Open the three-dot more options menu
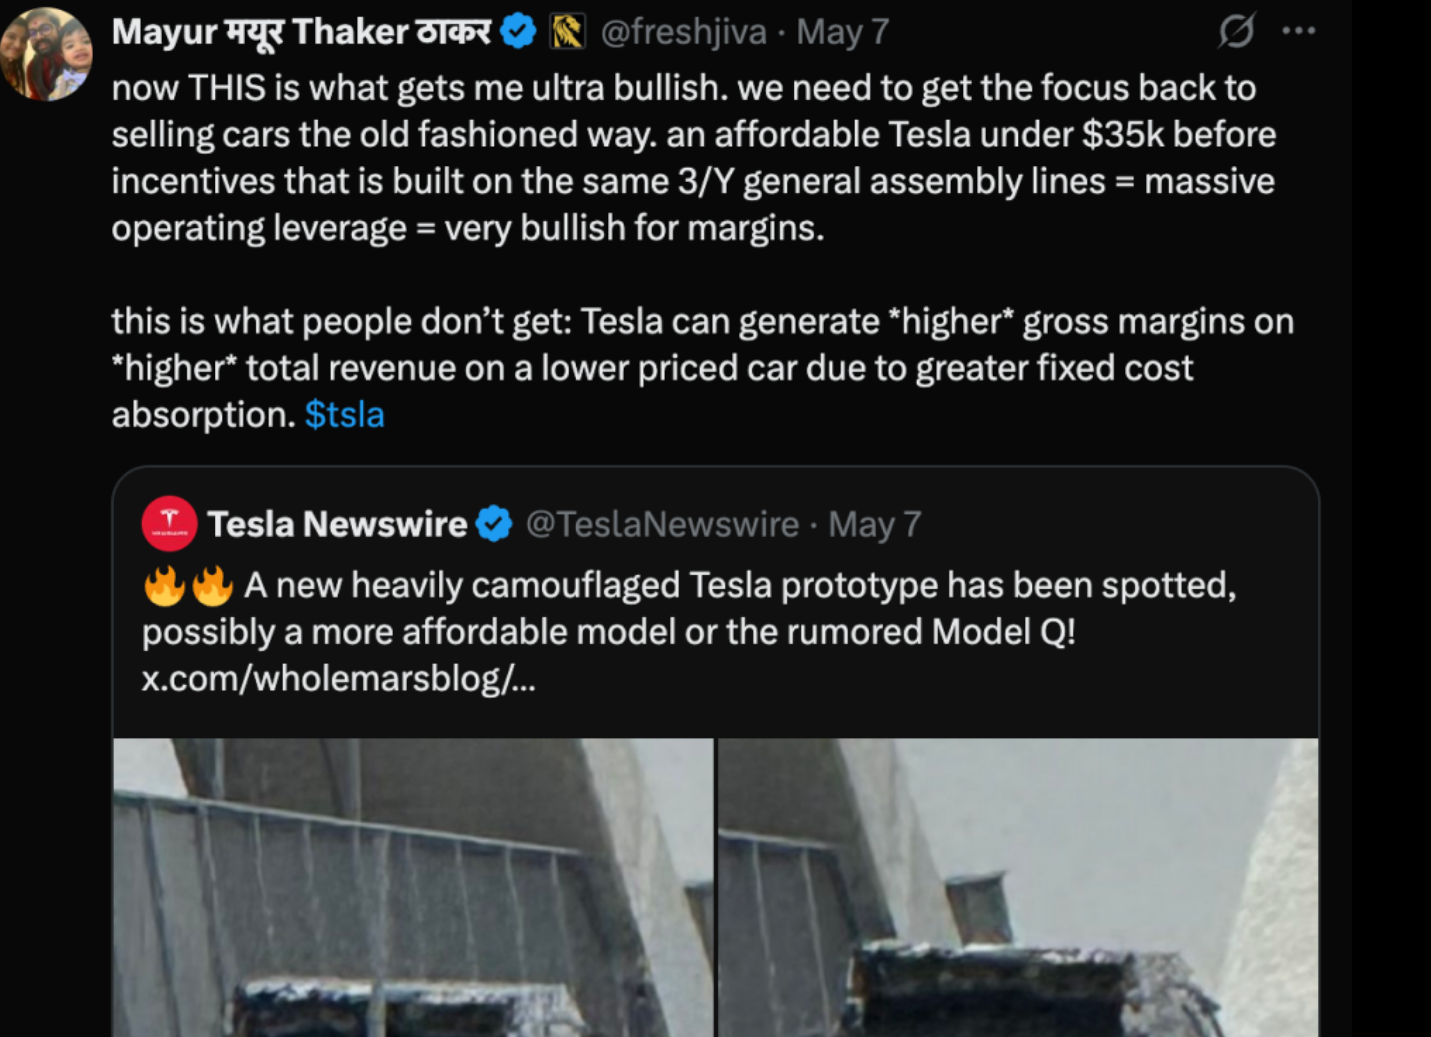The height and width of the screenshot is (1037, 1431). pos(1298,31)
